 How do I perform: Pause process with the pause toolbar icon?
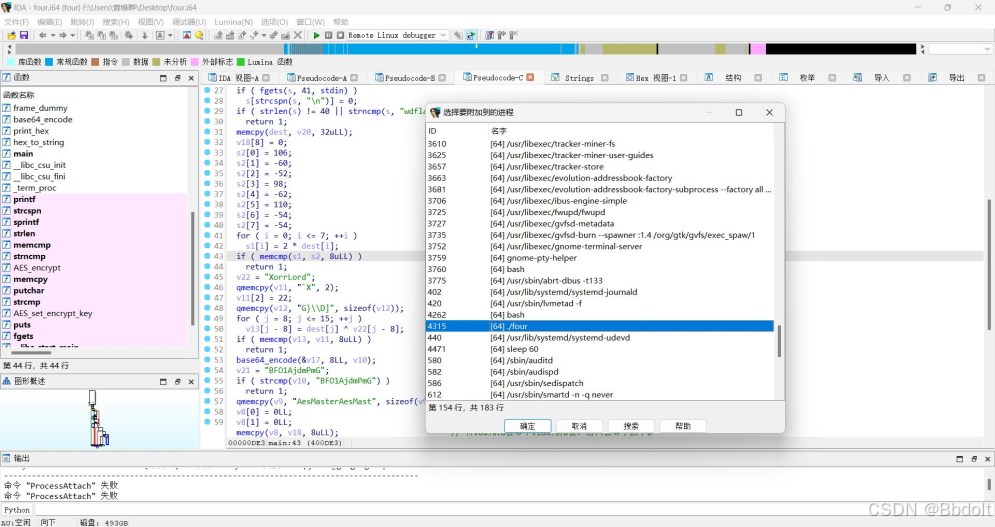coord(328,36)
